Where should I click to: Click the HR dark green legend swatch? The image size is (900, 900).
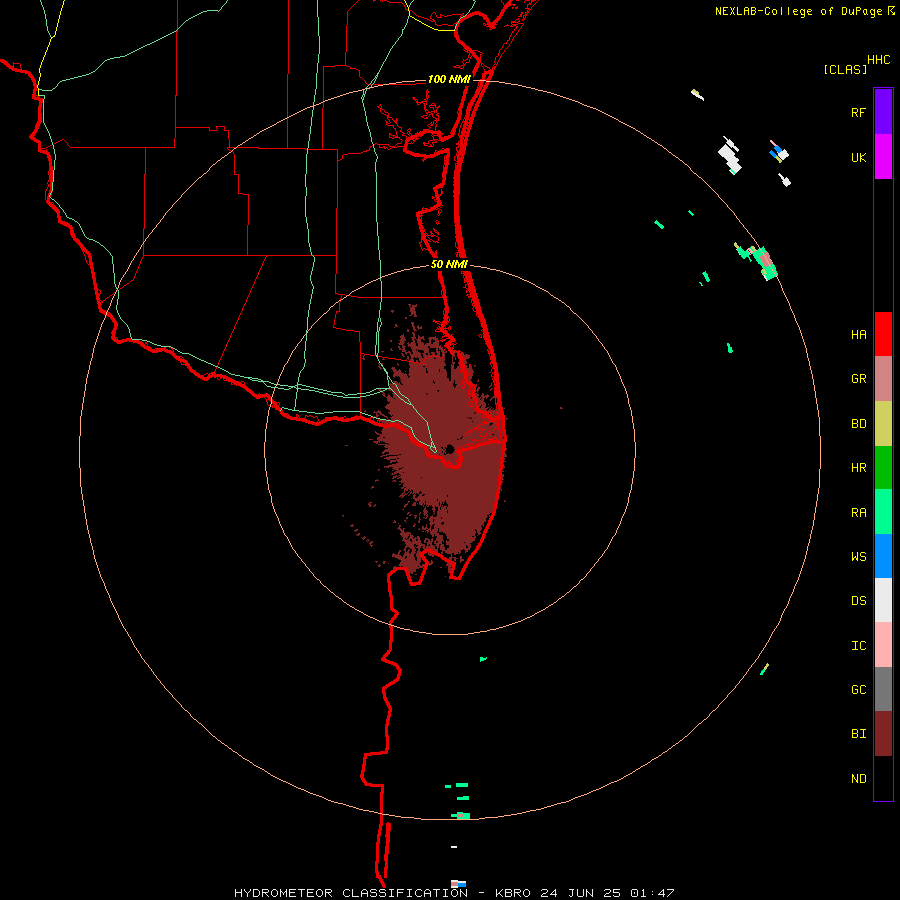(x=883, y=468)
